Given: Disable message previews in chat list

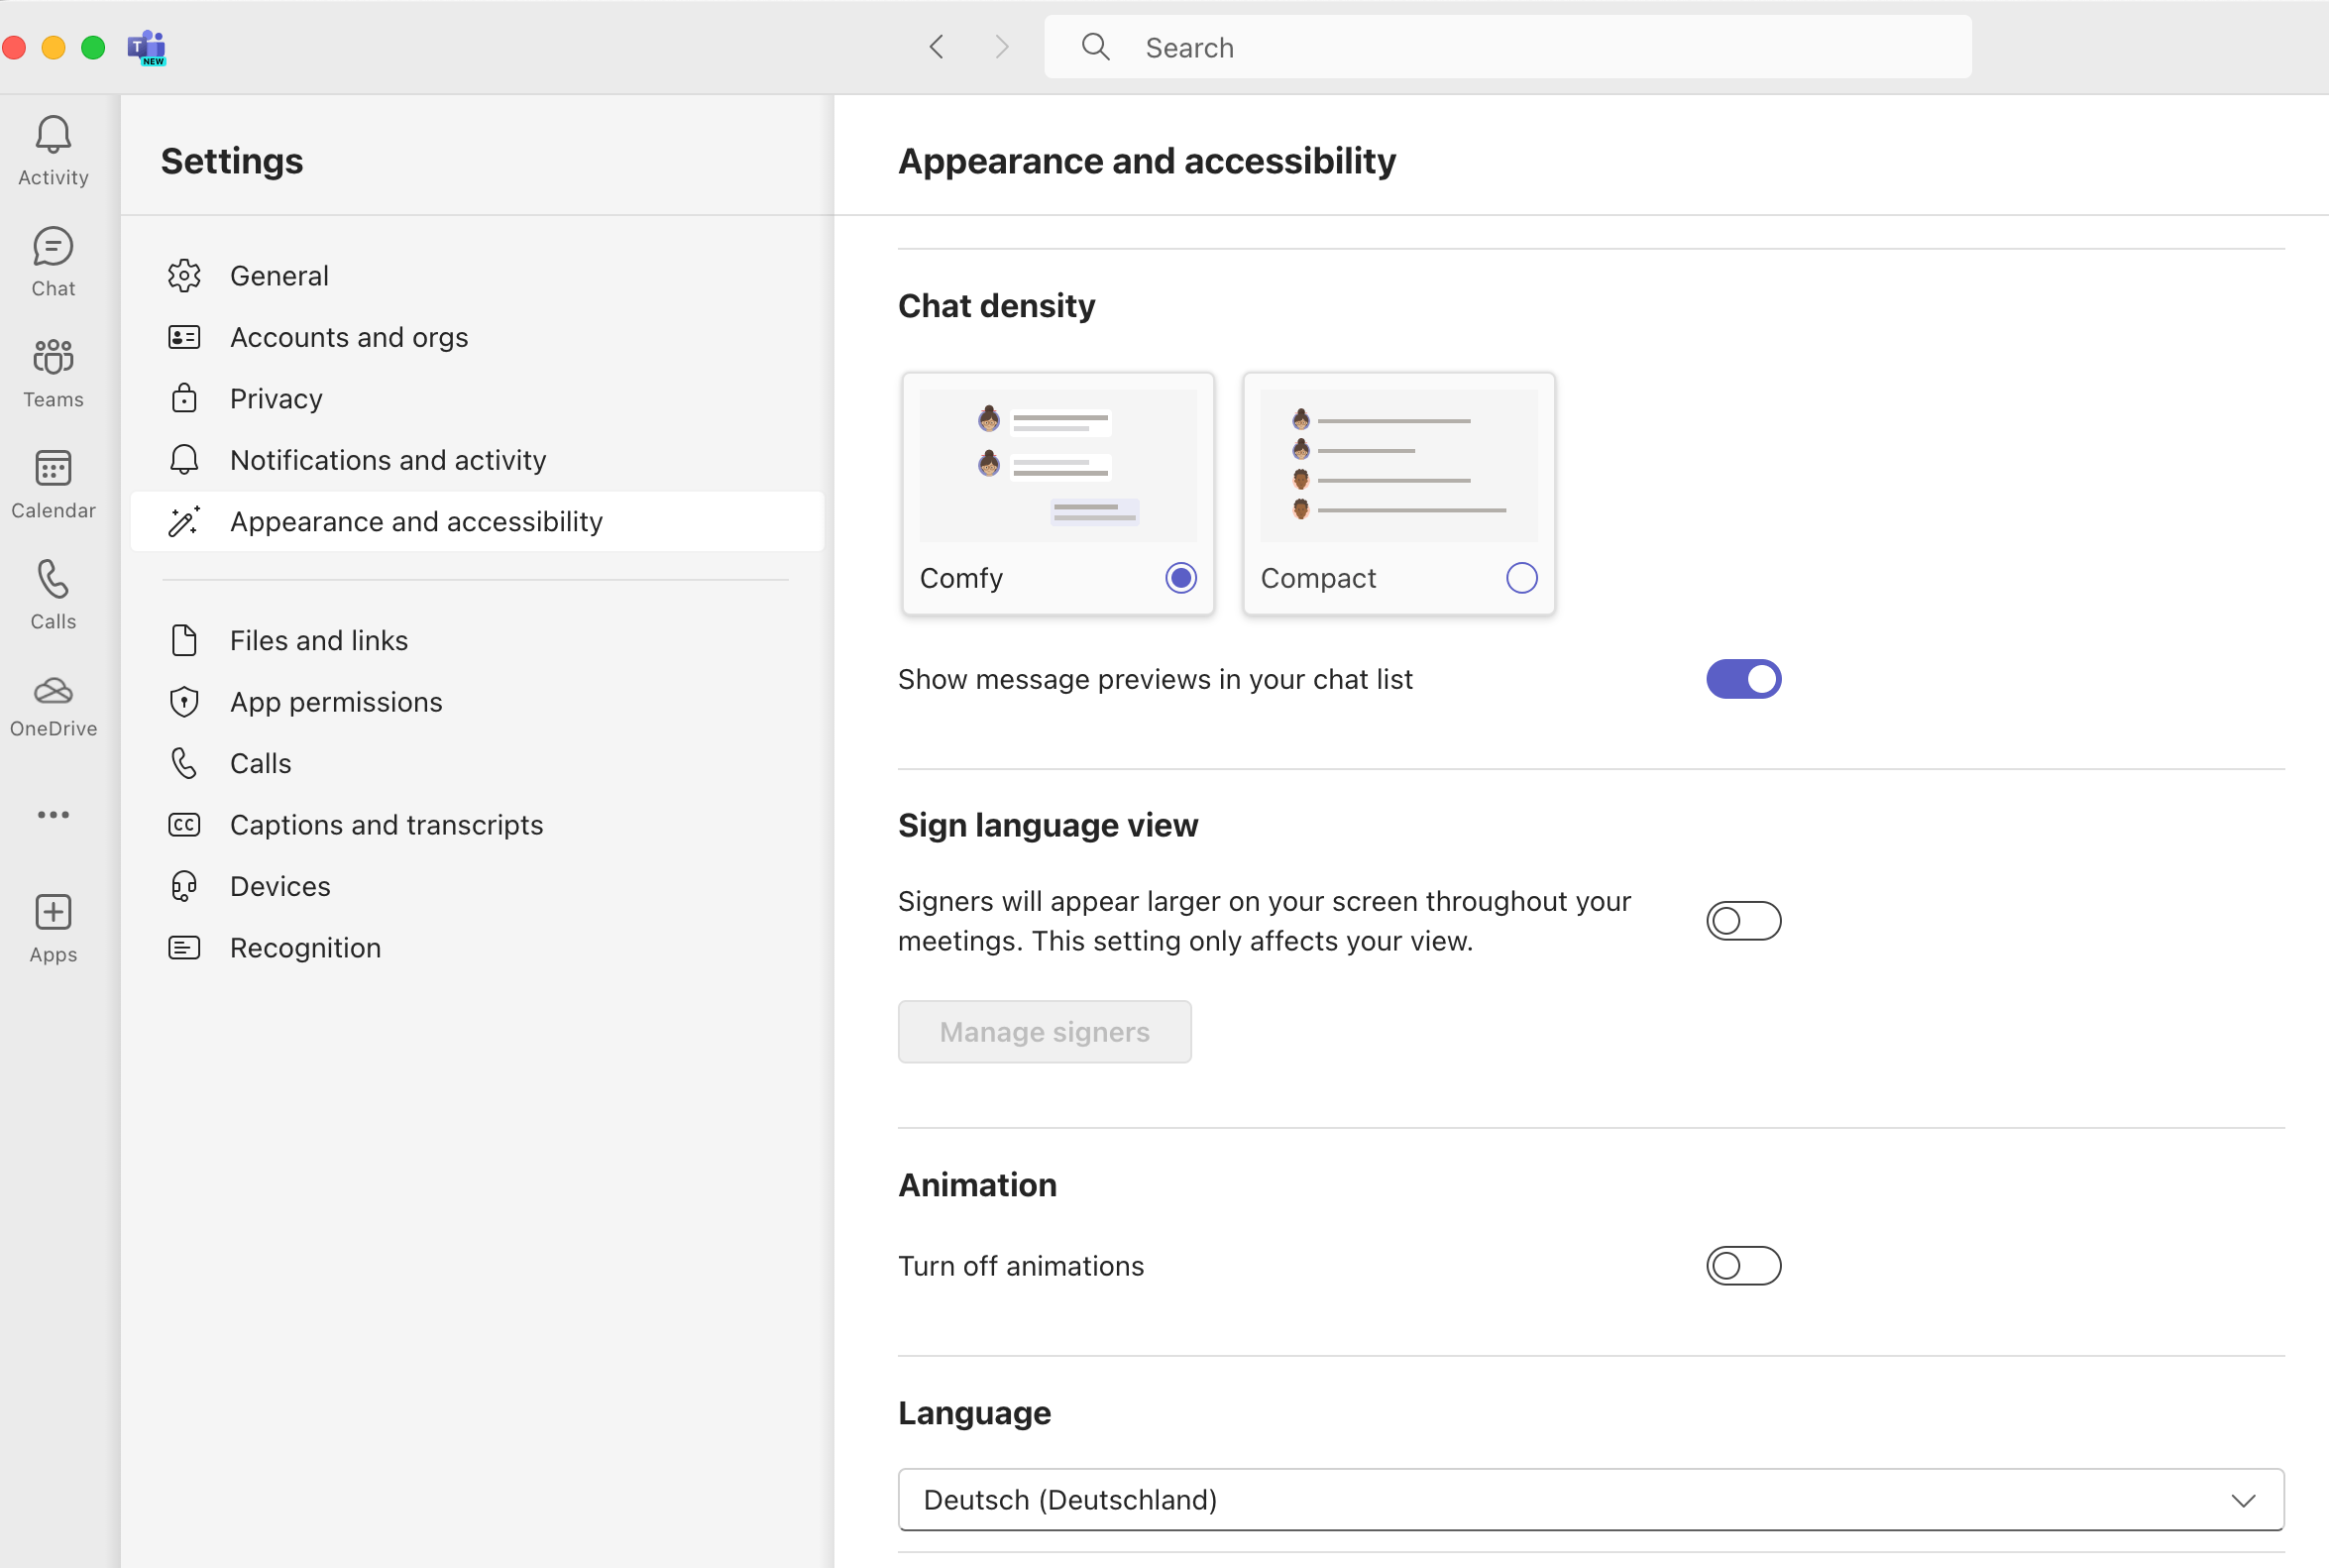Looking at the screenshot, I should (x=1742, y=679).
